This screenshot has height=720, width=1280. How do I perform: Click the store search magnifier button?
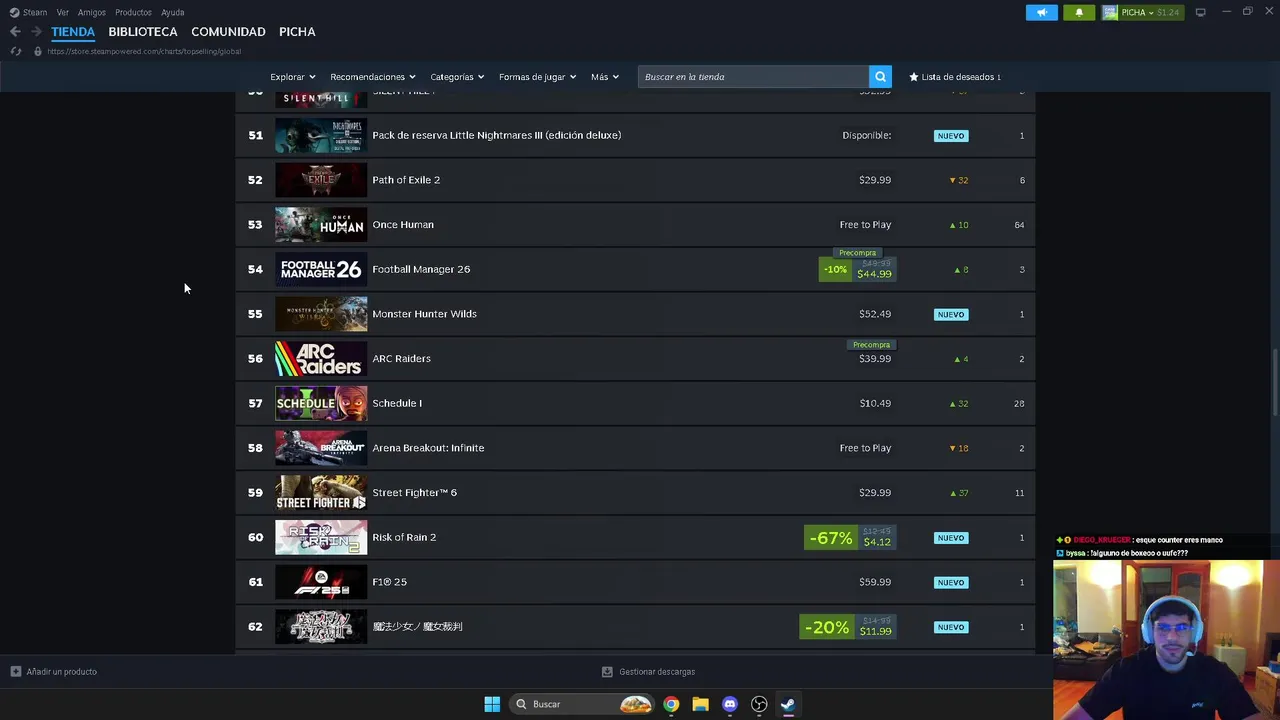point(880,77)
